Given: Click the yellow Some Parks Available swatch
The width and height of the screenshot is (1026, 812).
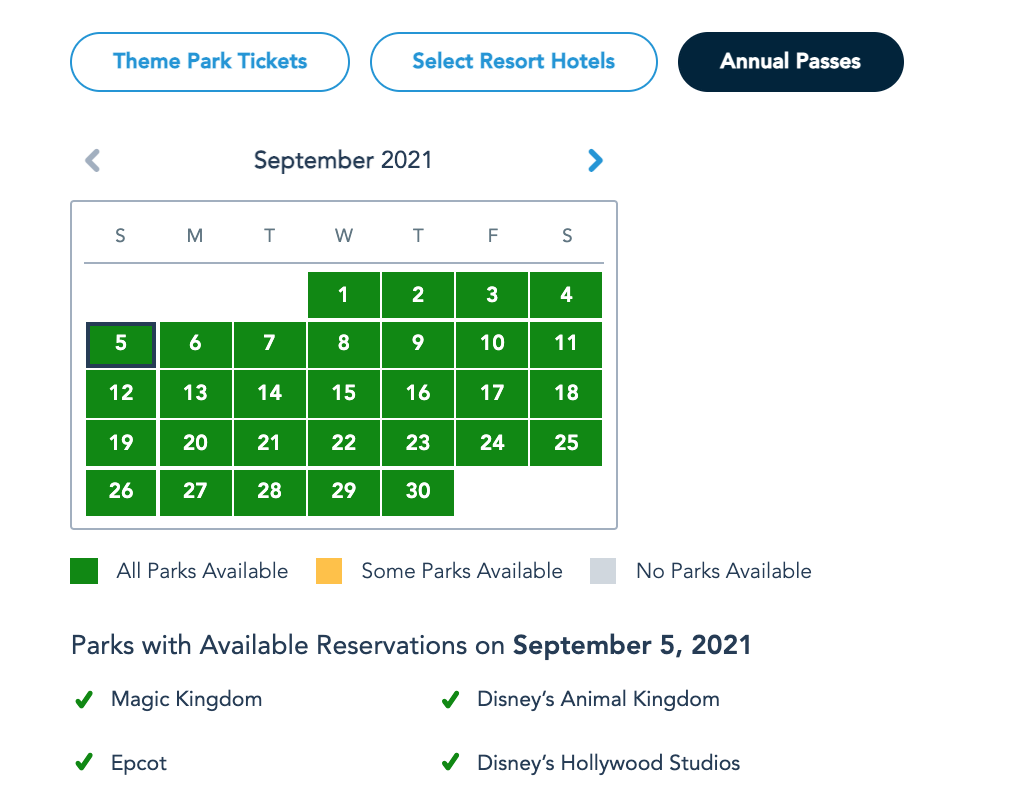Looking at the screenshot, I should click(329, 571).
